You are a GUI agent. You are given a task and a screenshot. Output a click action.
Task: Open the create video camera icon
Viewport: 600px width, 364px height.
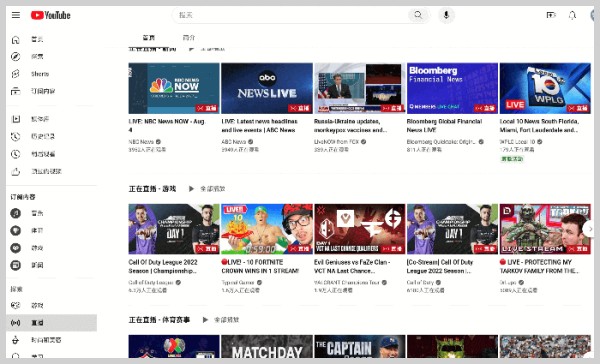tap(551, 15)
